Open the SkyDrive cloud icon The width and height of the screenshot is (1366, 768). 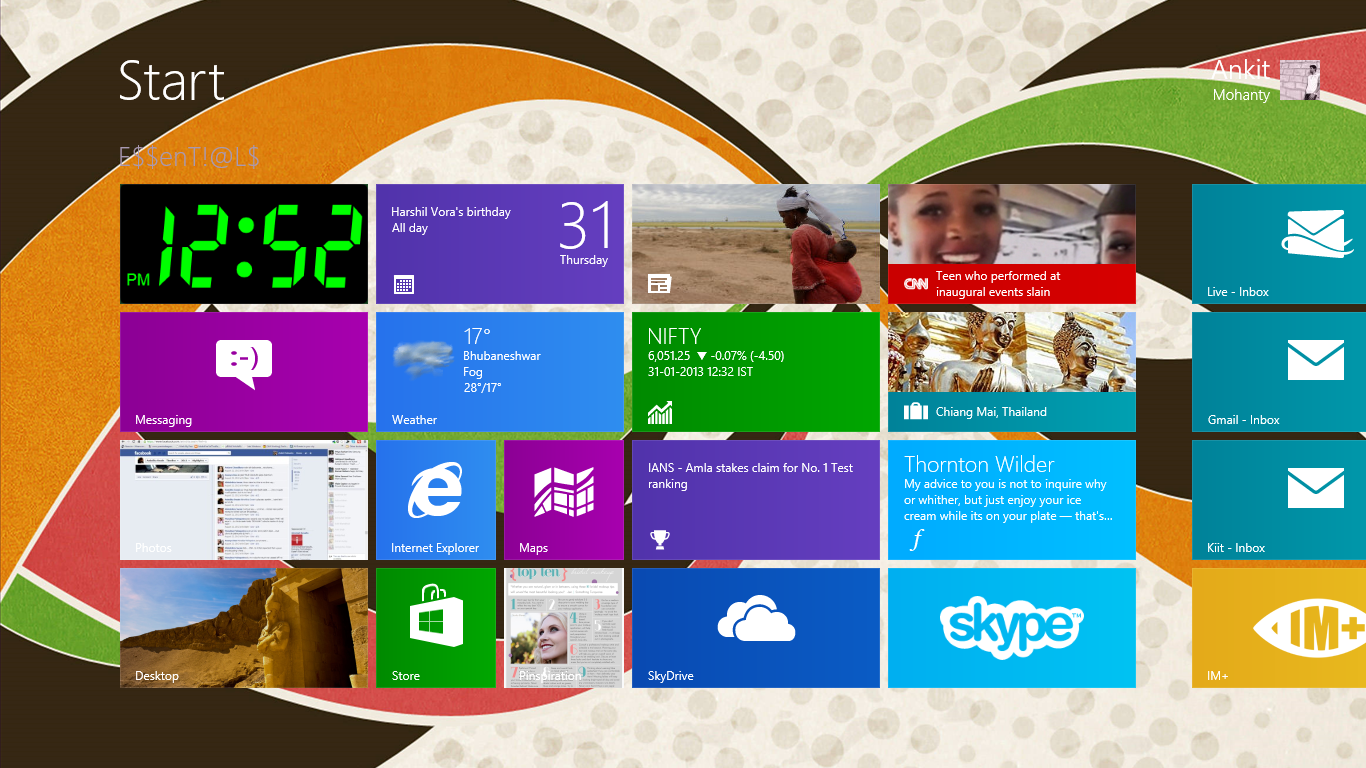coord(756,618)
